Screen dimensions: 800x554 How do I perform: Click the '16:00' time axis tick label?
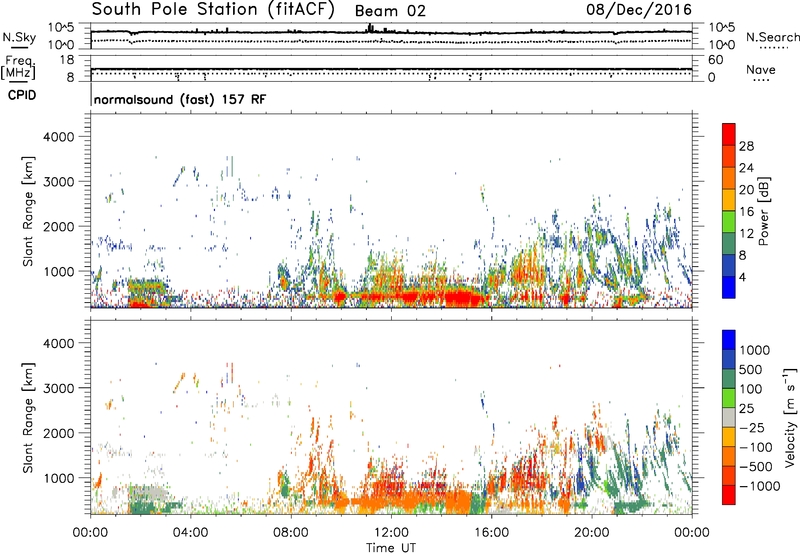[x=491, y=533]
